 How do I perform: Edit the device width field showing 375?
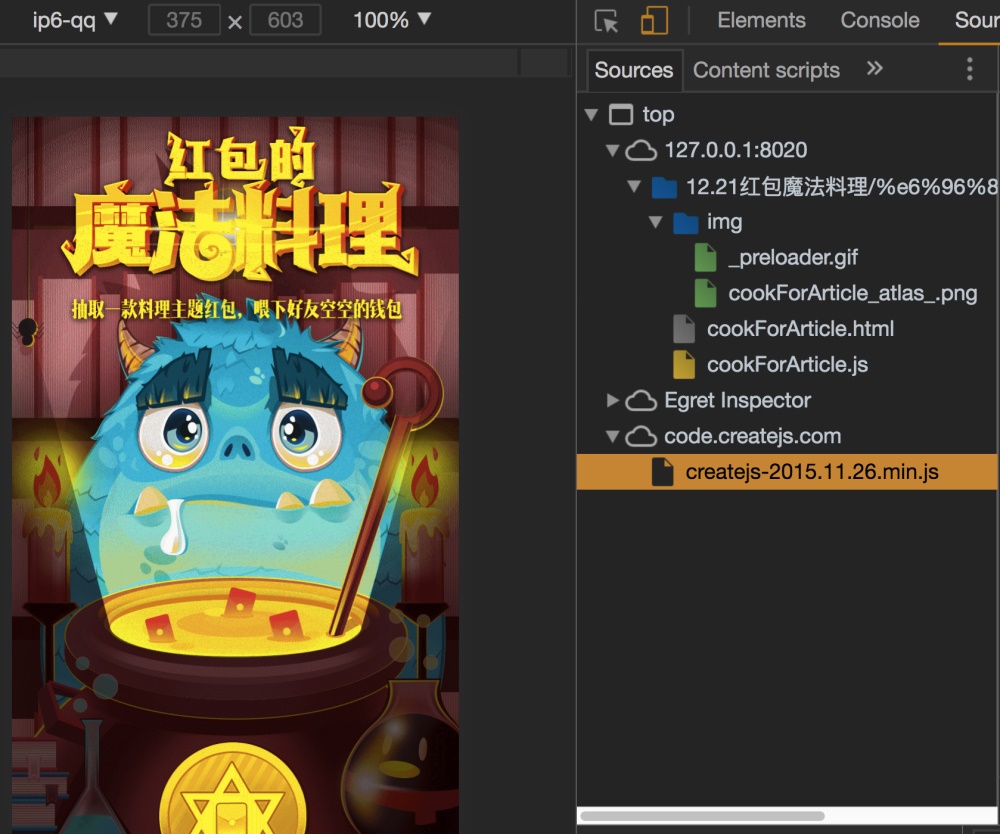(183, 20)
